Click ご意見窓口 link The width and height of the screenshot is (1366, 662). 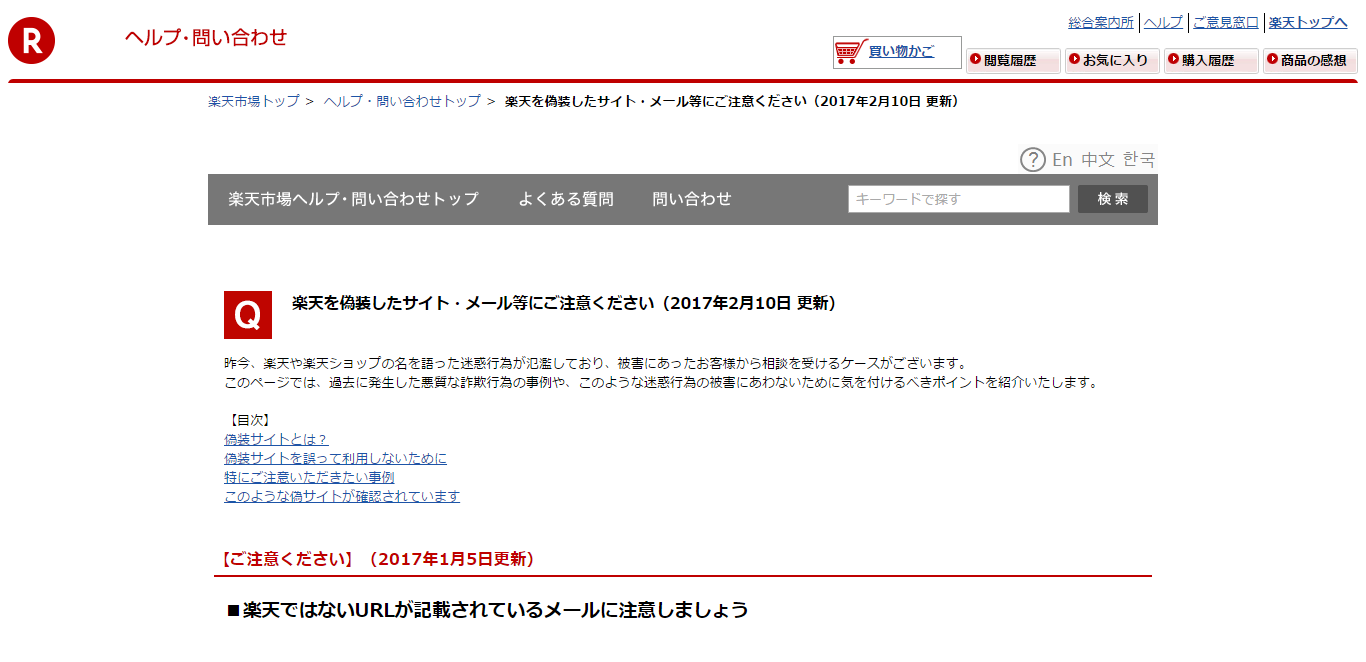pyautogui.click(x=1226, y=22)
